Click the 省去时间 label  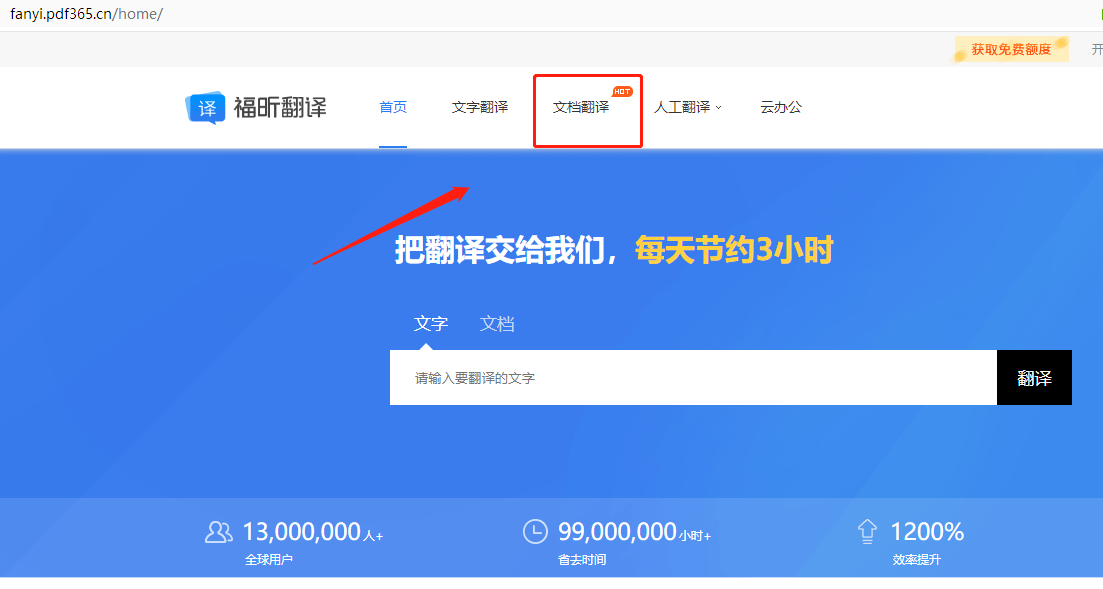click(582, 560)
